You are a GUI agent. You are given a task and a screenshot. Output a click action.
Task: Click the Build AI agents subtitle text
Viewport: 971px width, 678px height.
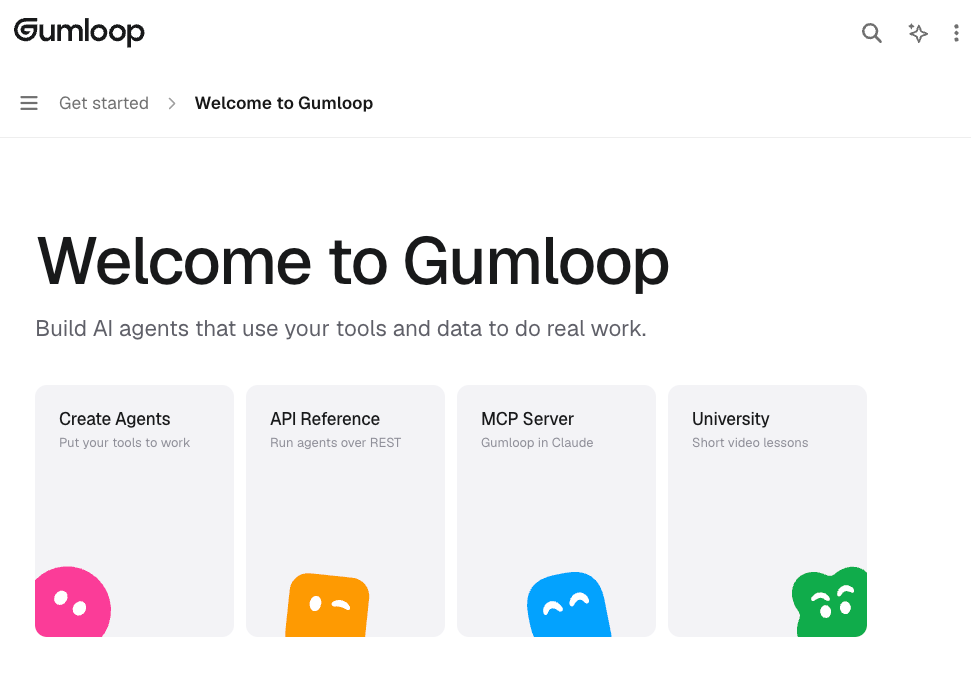click(341, 328)
